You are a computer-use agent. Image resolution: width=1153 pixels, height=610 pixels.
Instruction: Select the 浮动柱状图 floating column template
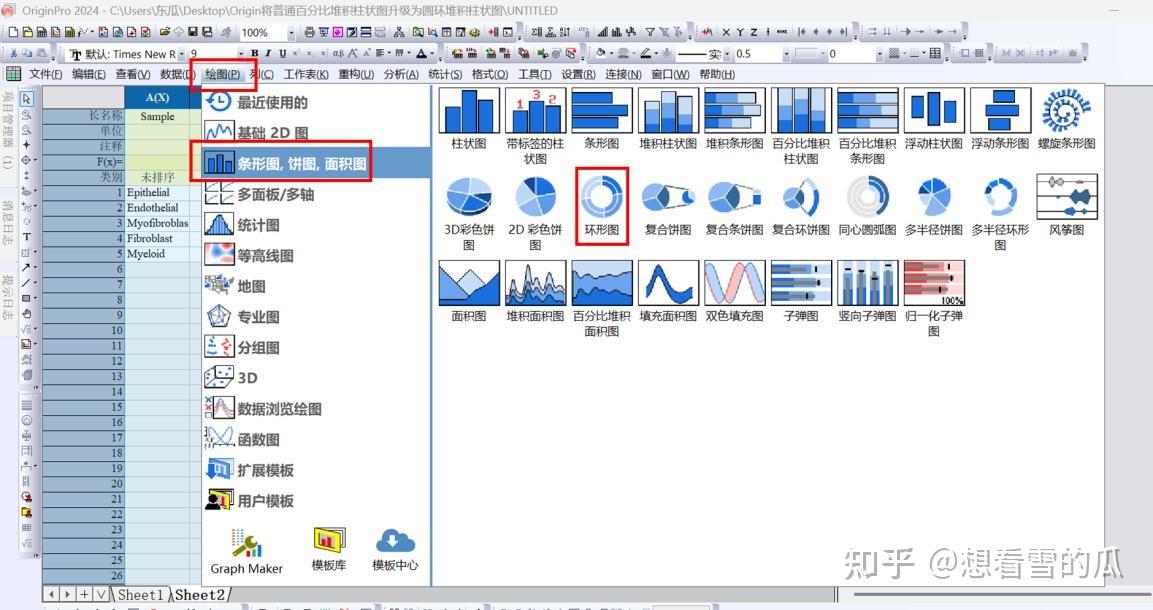[x=933, y=118]
